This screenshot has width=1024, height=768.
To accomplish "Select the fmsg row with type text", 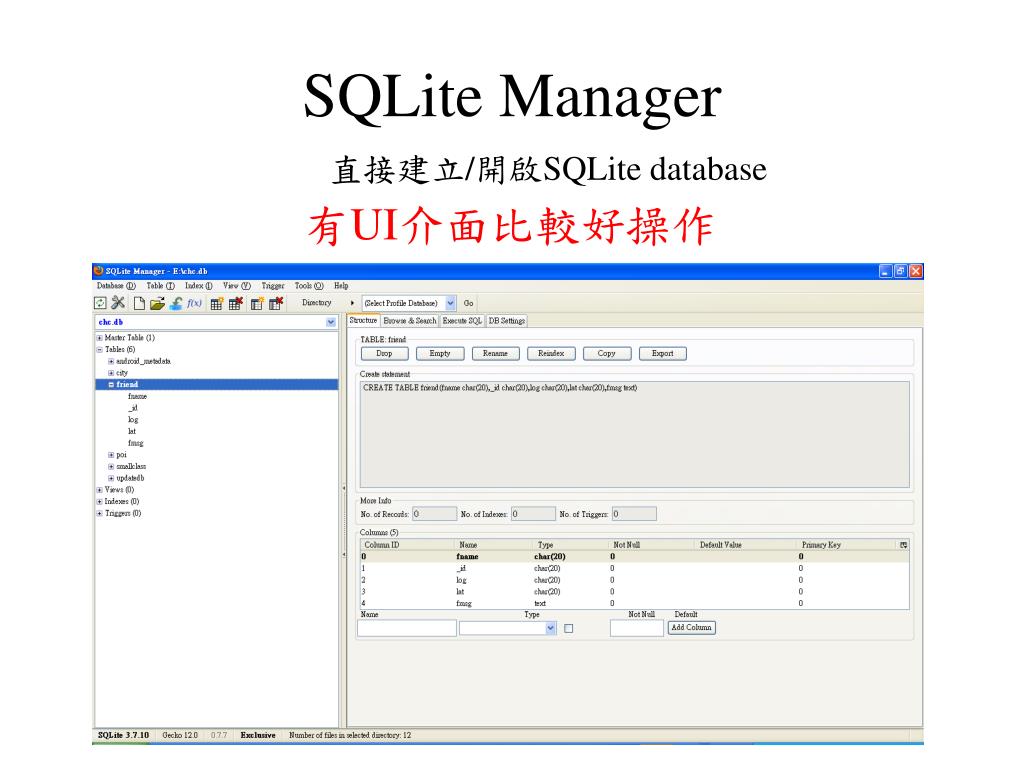I will point(634,604).
